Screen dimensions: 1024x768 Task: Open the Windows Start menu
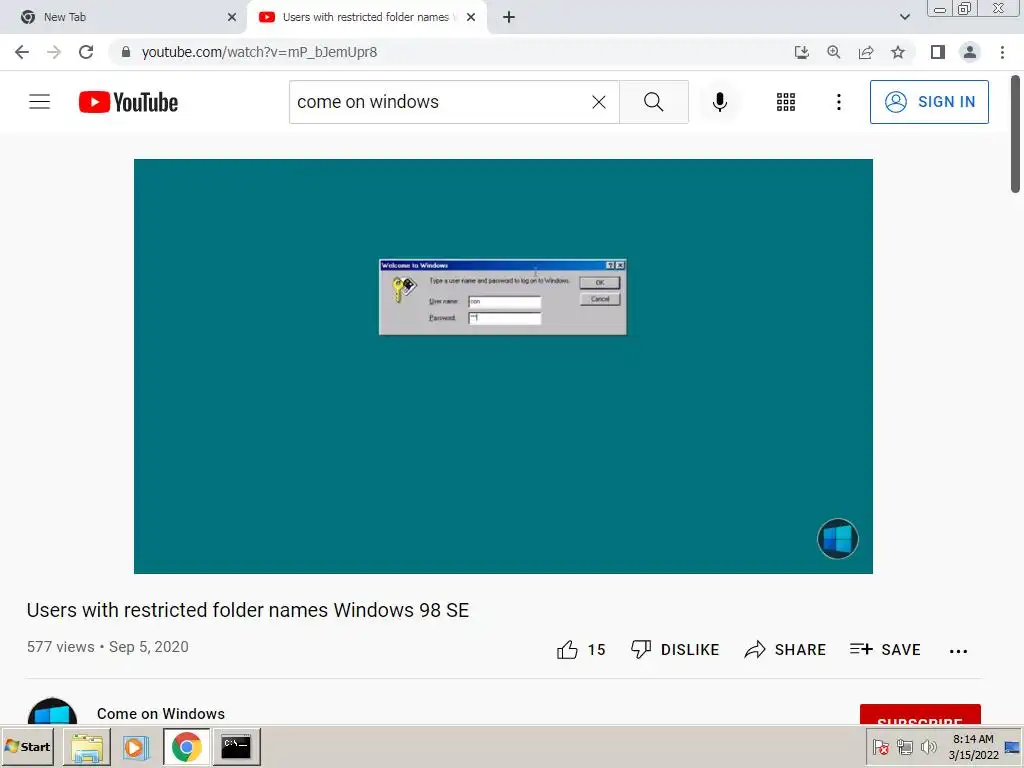click(27, 746)
